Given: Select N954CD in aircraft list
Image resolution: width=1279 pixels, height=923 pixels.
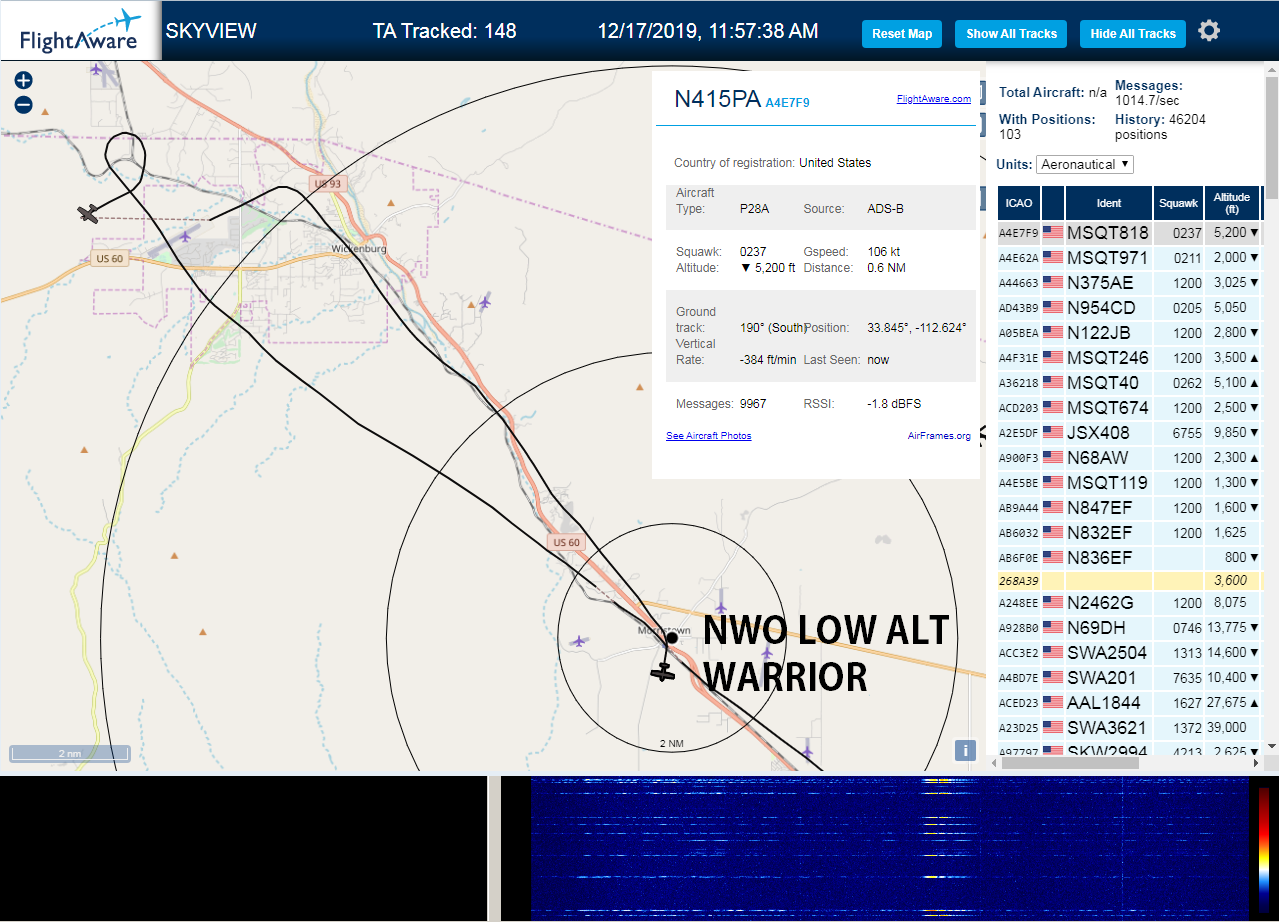Looking at the screenshot, I should click(1129, 308).
